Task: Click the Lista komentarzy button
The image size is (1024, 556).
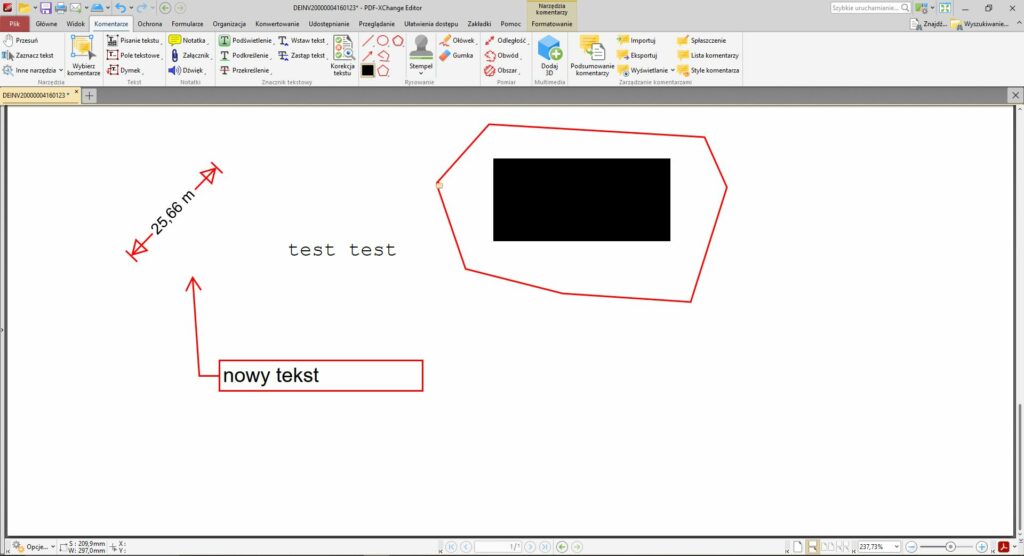Action: (x=709, y=55)
